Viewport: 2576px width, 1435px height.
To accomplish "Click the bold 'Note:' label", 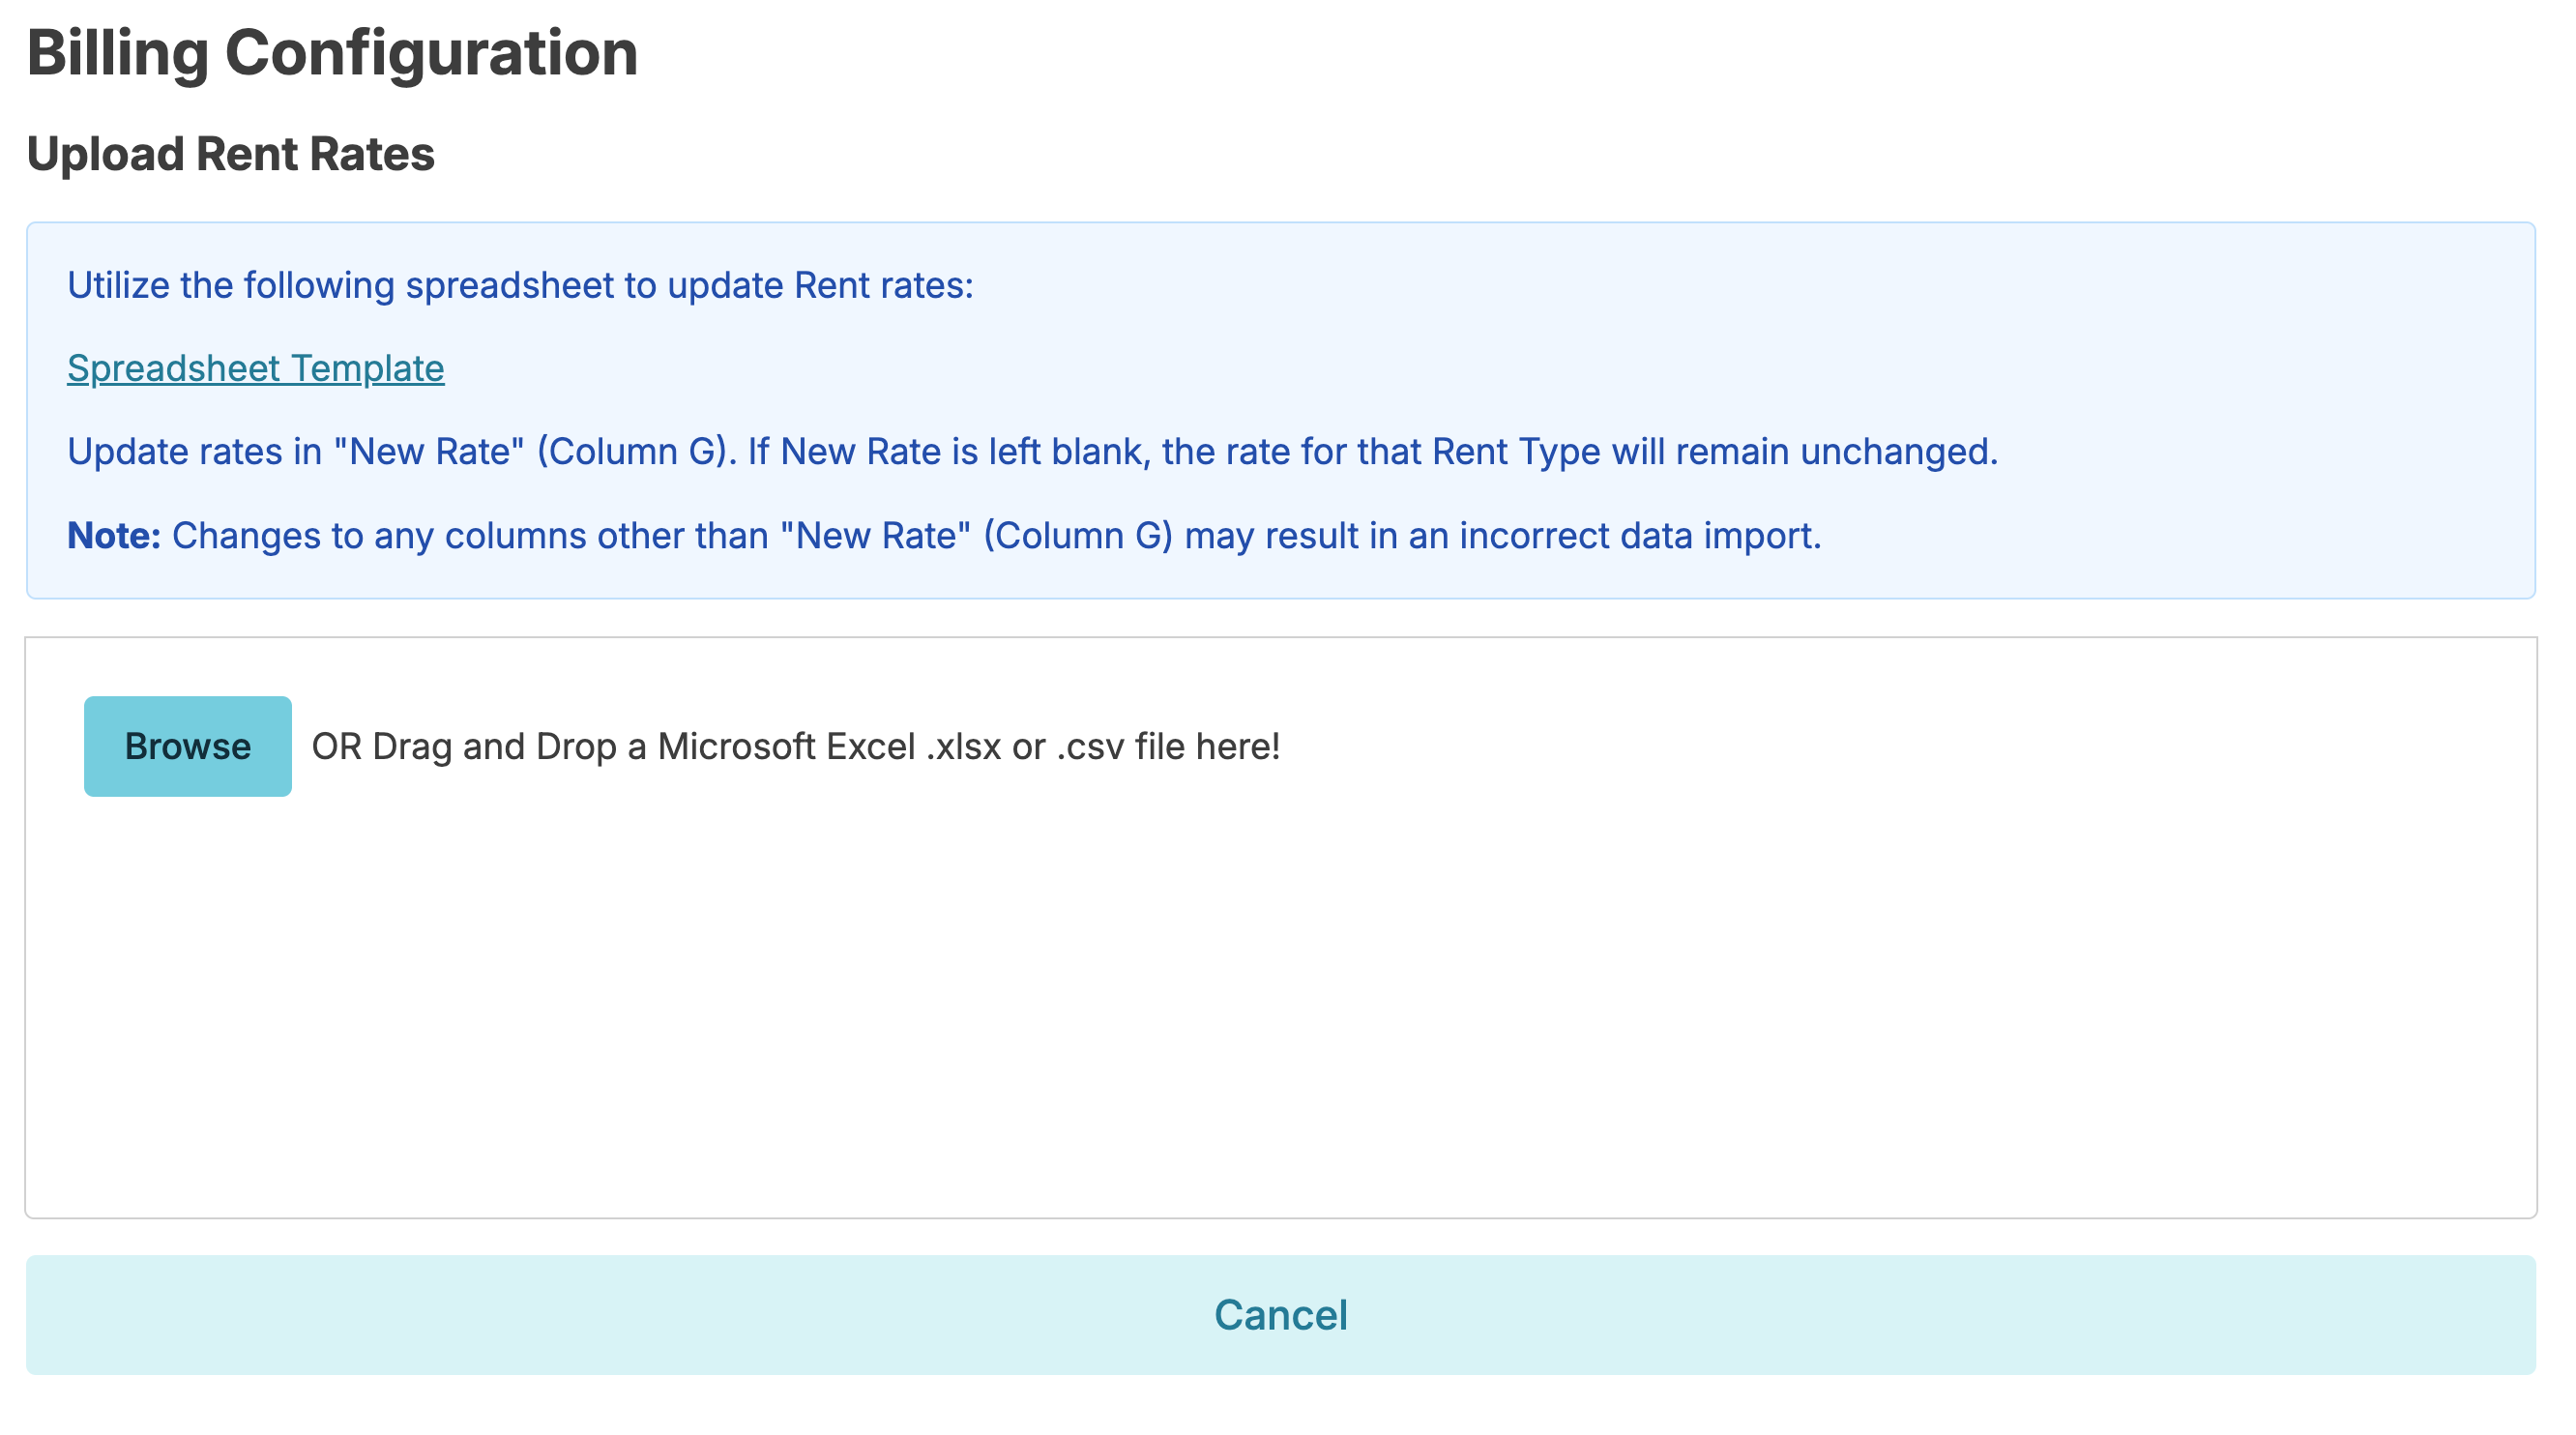I will (x=113, y=536).
